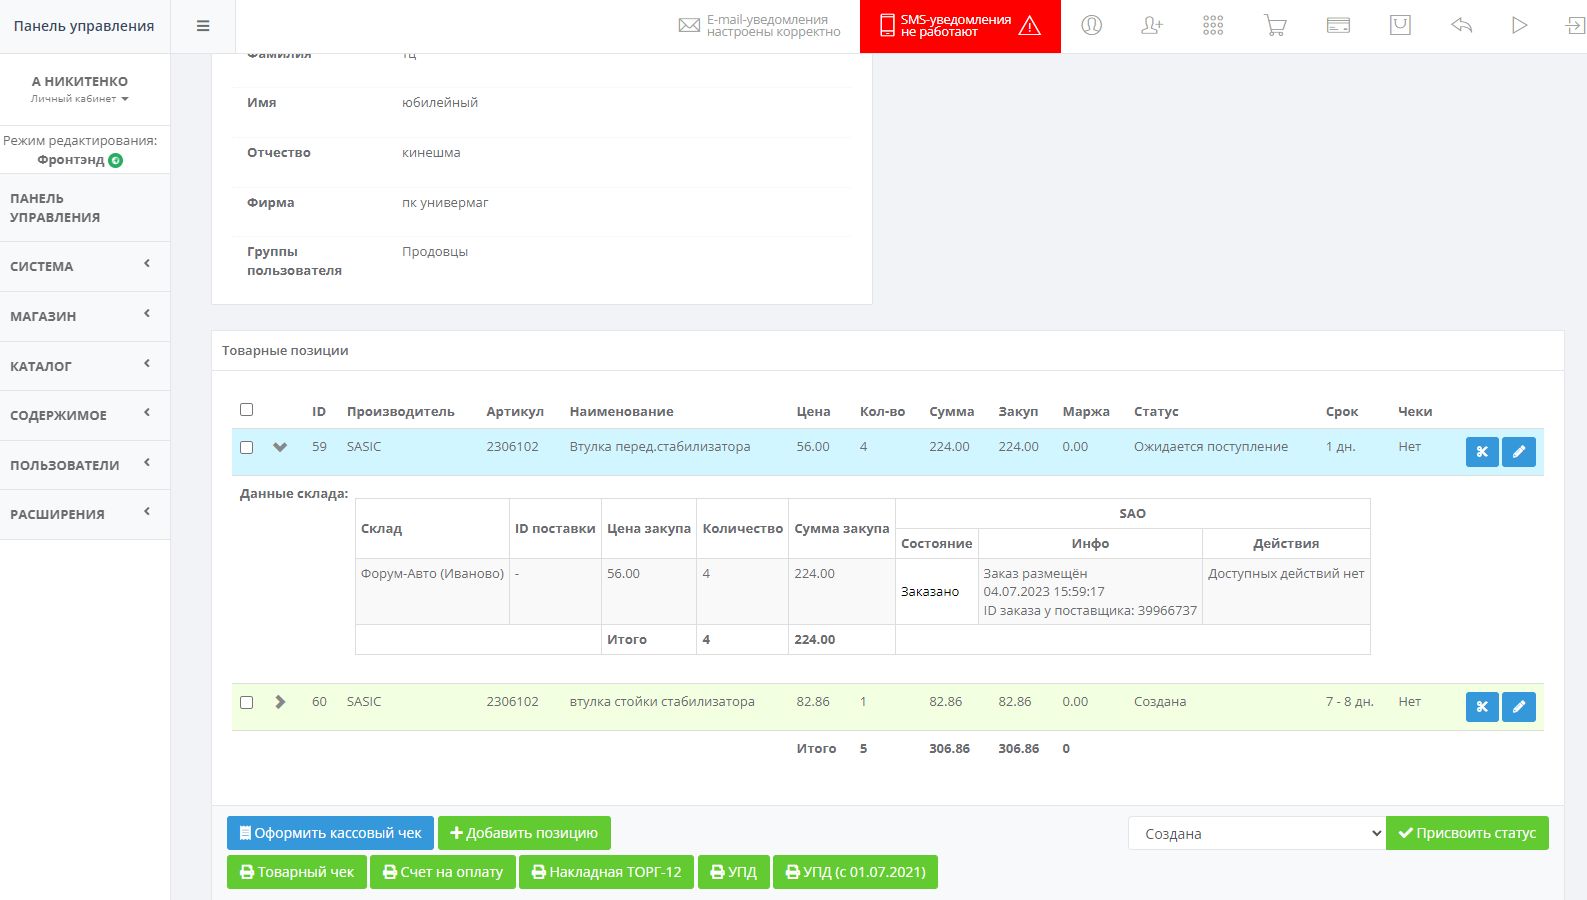Click the add user icon in header
This screenshot has height=900, width=1587.
(1152, 26)
